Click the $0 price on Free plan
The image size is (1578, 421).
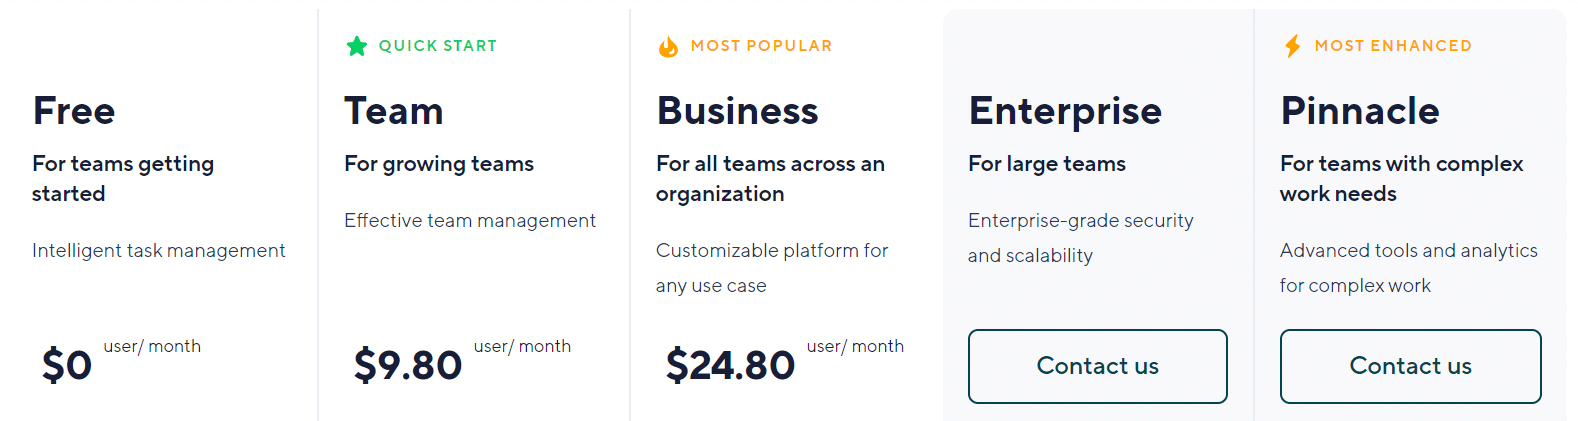(67, 365)
